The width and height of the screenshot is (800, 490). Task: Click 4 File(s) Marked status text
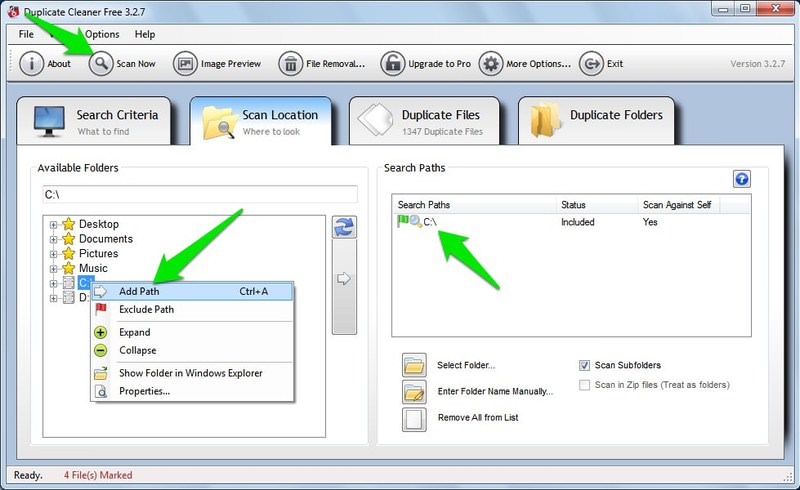point(98,475)
